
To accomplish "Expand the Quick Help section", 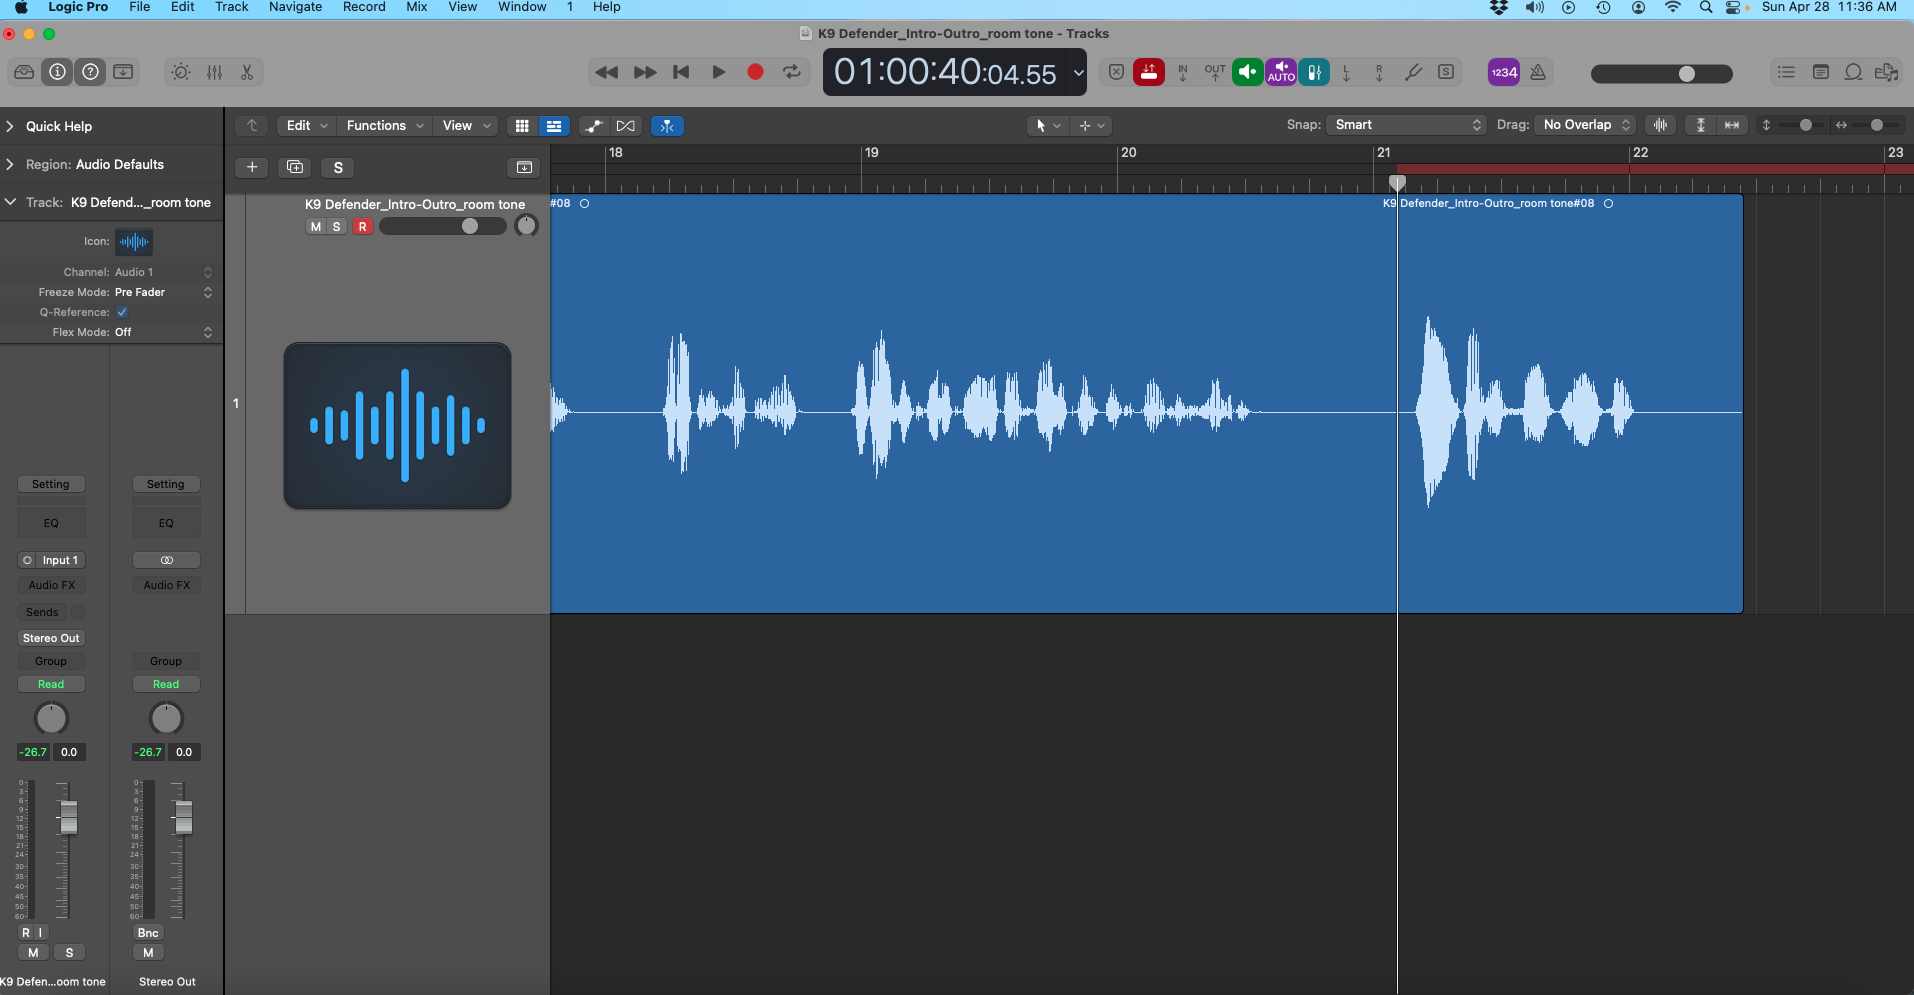I will point(10,126).
